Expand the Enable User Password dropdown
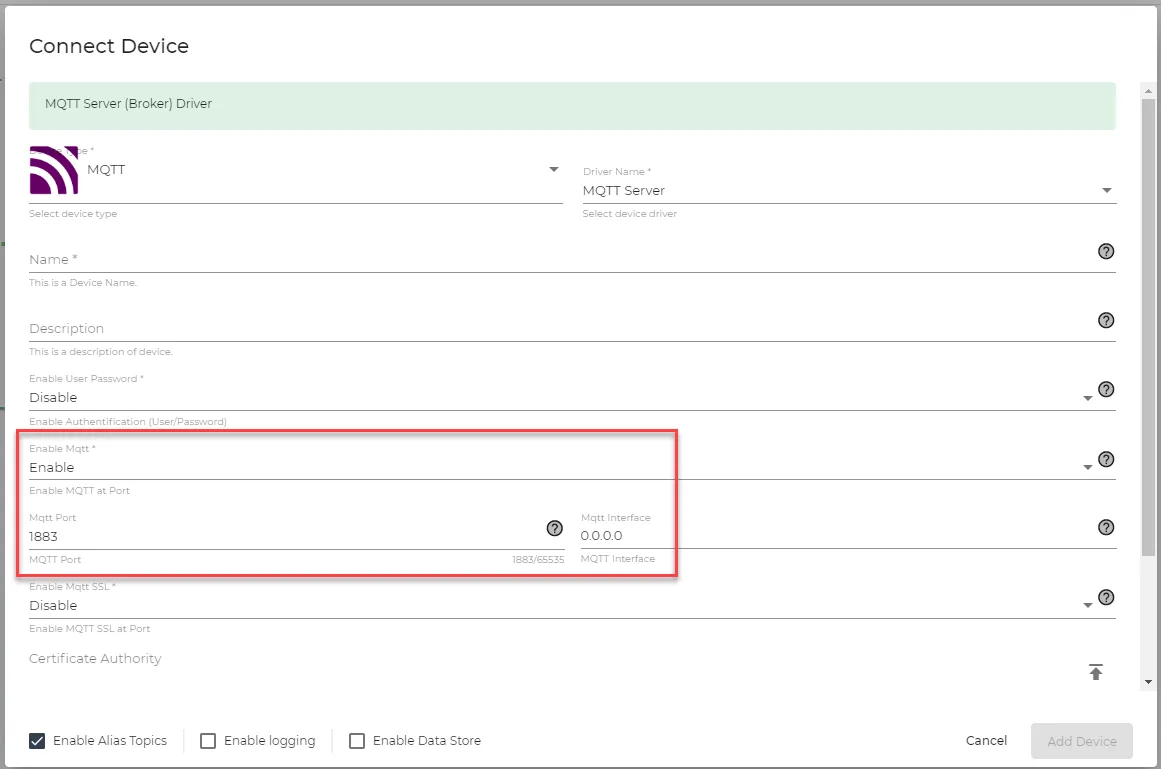Image resolution: width=1161 pixels, height=769 pixels. click(x=1088, y=398)
